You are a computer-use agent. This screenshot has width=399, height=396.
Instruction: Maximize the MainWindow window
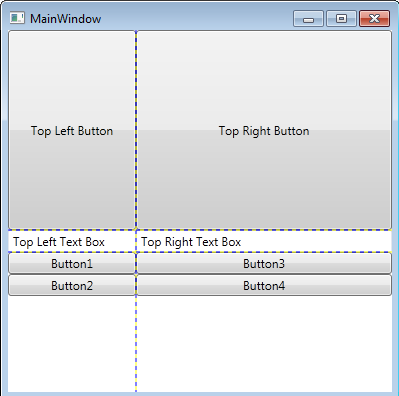tap(341, 18)
